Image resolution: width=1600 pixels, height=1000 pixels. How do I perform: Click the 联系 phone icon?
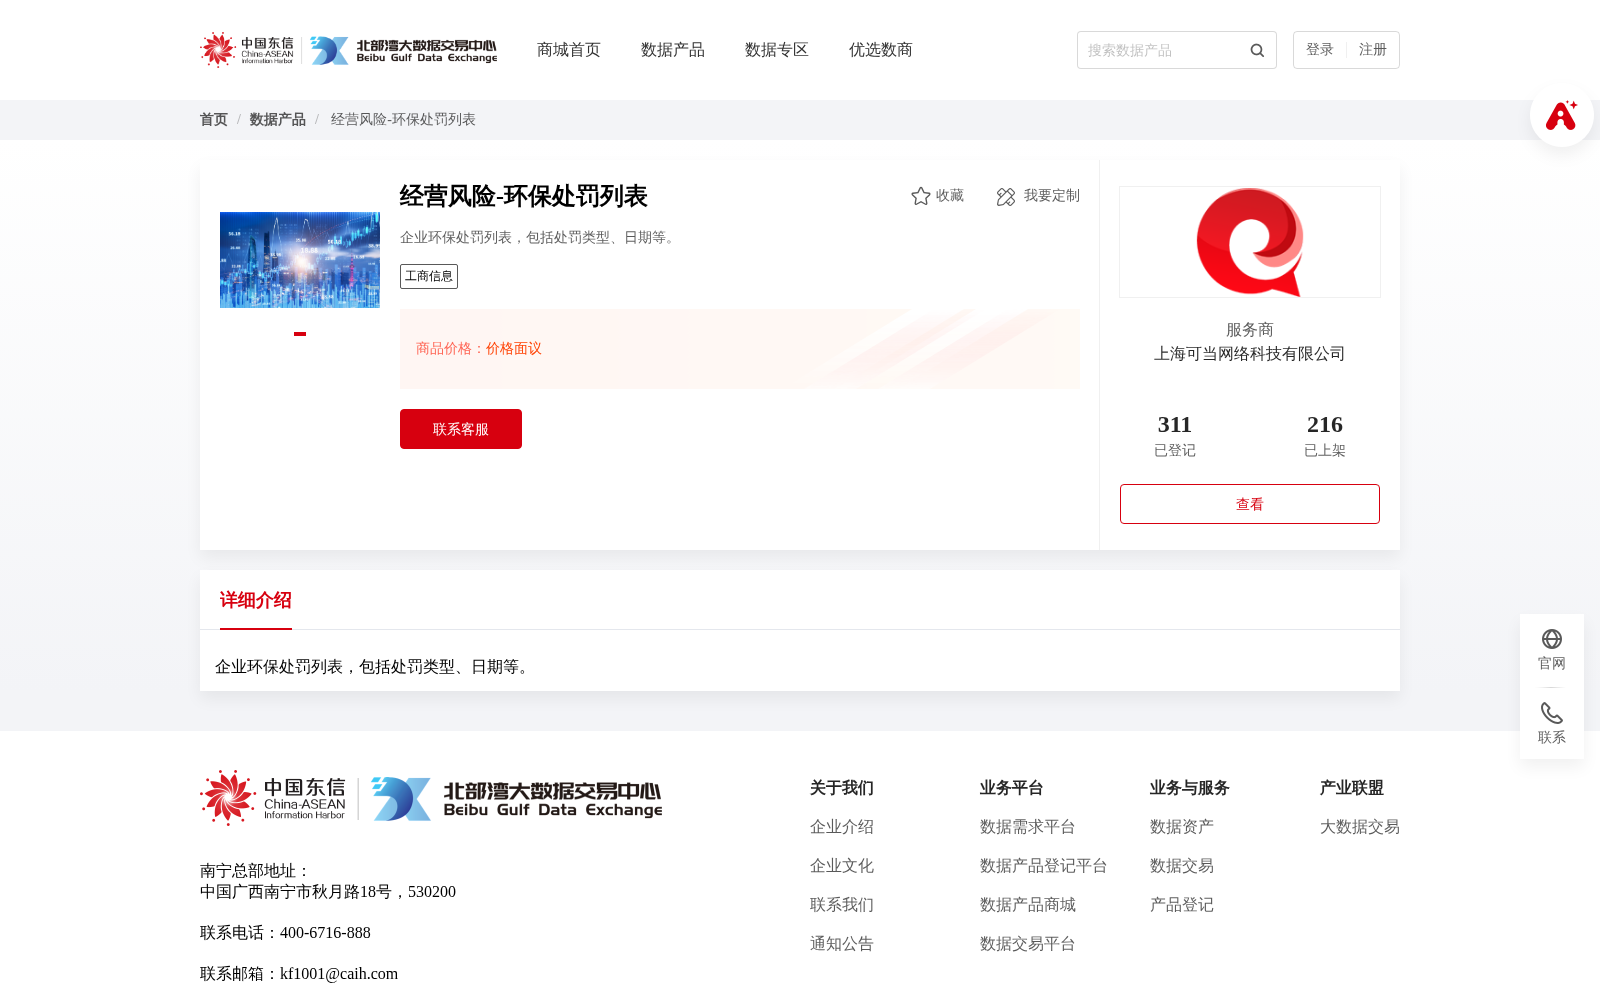(1552, 713)
